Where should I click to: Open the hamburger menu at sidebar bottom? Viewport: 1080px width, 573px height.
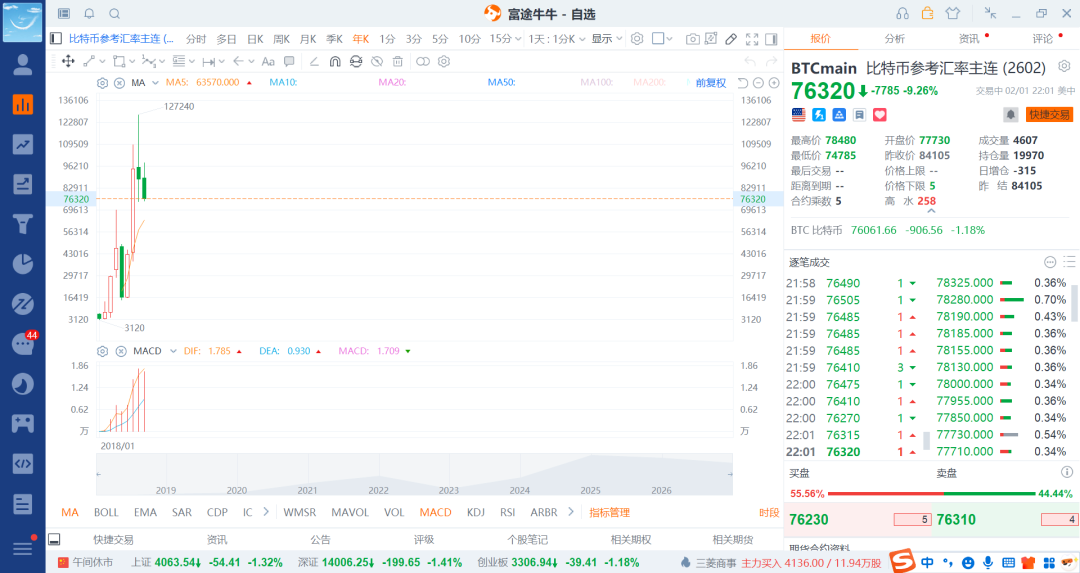23,548
